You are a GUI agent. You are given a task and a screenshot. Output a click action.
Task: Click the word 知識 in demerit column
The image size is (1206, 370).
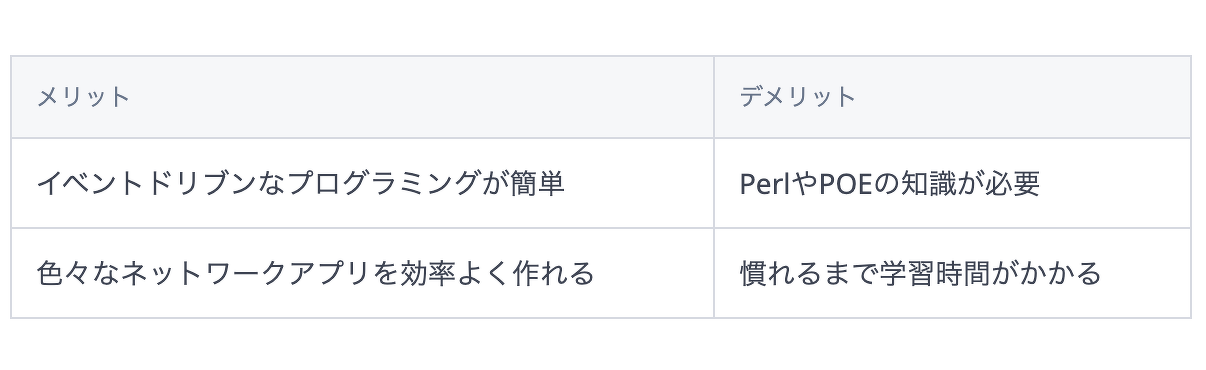[x=931, y=184]
